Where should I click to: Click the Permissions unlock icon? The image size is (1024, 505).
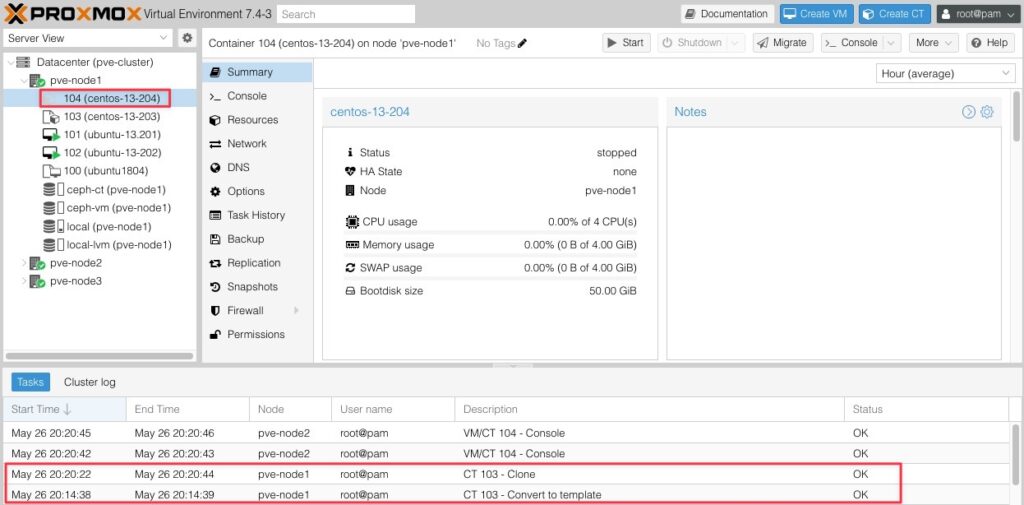pyautogui.click(x=215, y=334)
